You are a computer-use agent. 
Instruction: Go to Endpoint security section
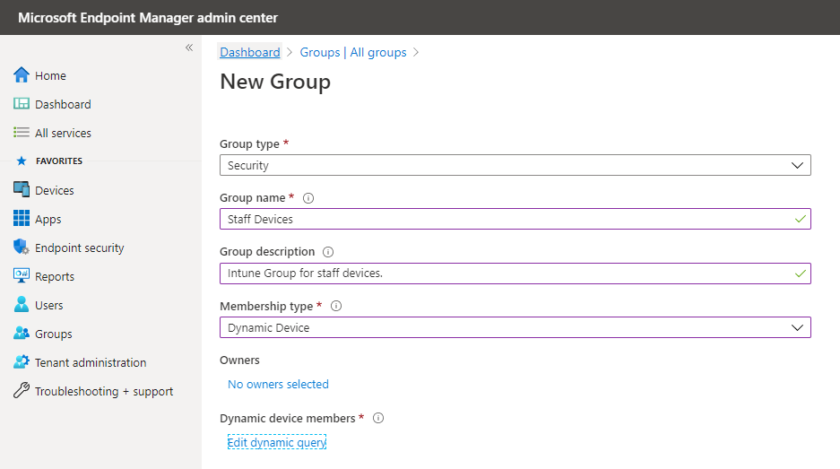click(79, 248)
